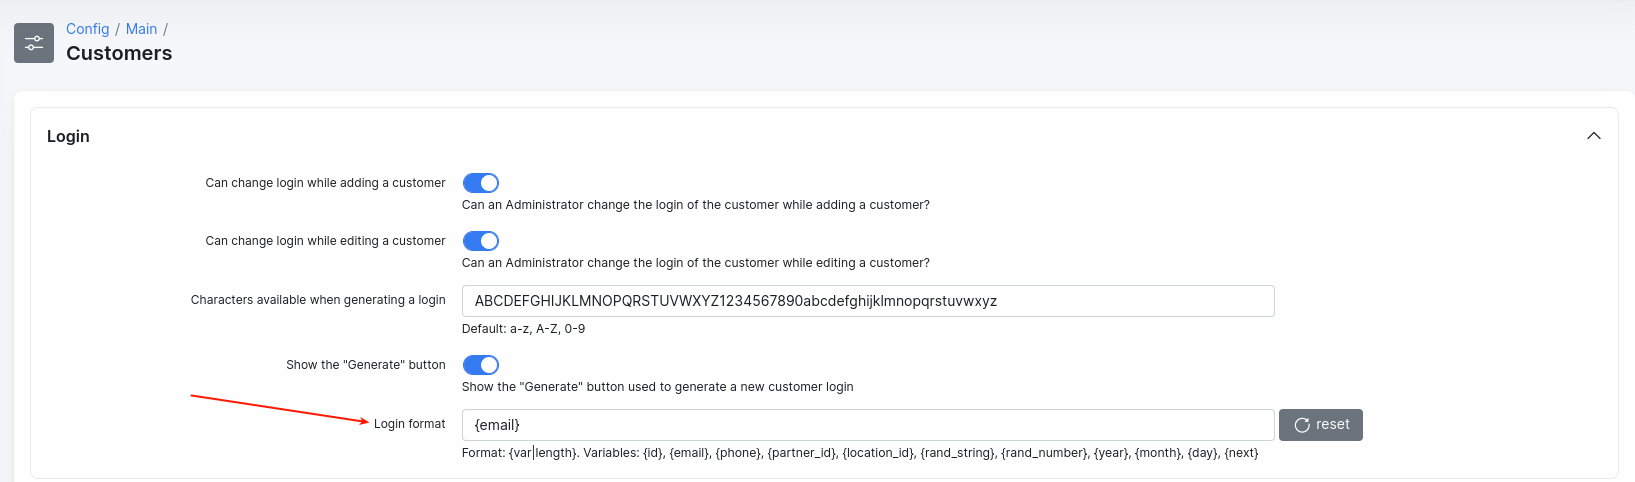Disable "Can change login while editing a customer"

coord(481,241)
